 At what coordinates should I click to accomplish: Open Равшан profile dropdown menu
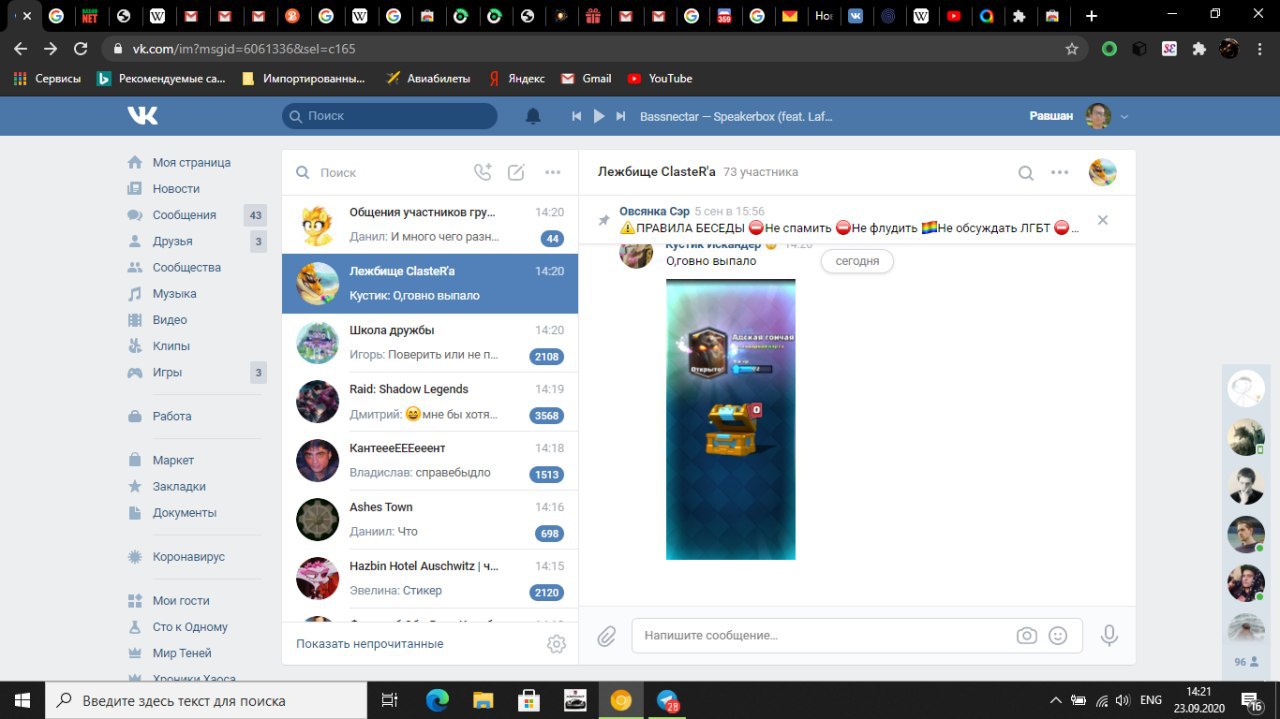click(1079, 116)
